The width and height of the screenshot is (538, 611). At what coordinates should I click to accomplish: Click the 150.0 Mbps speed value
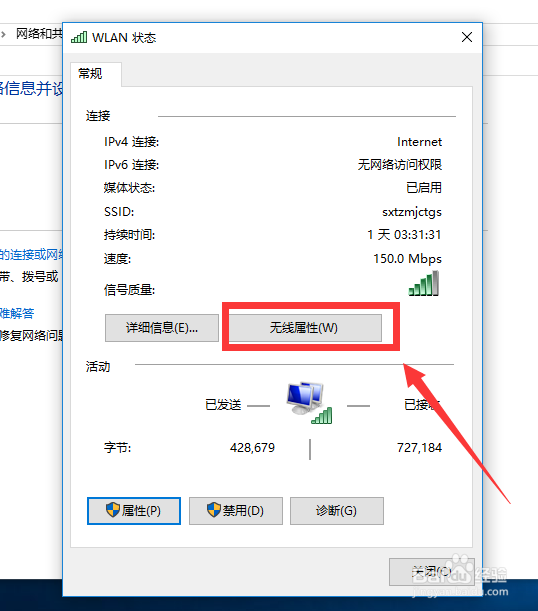coord(407,259)
